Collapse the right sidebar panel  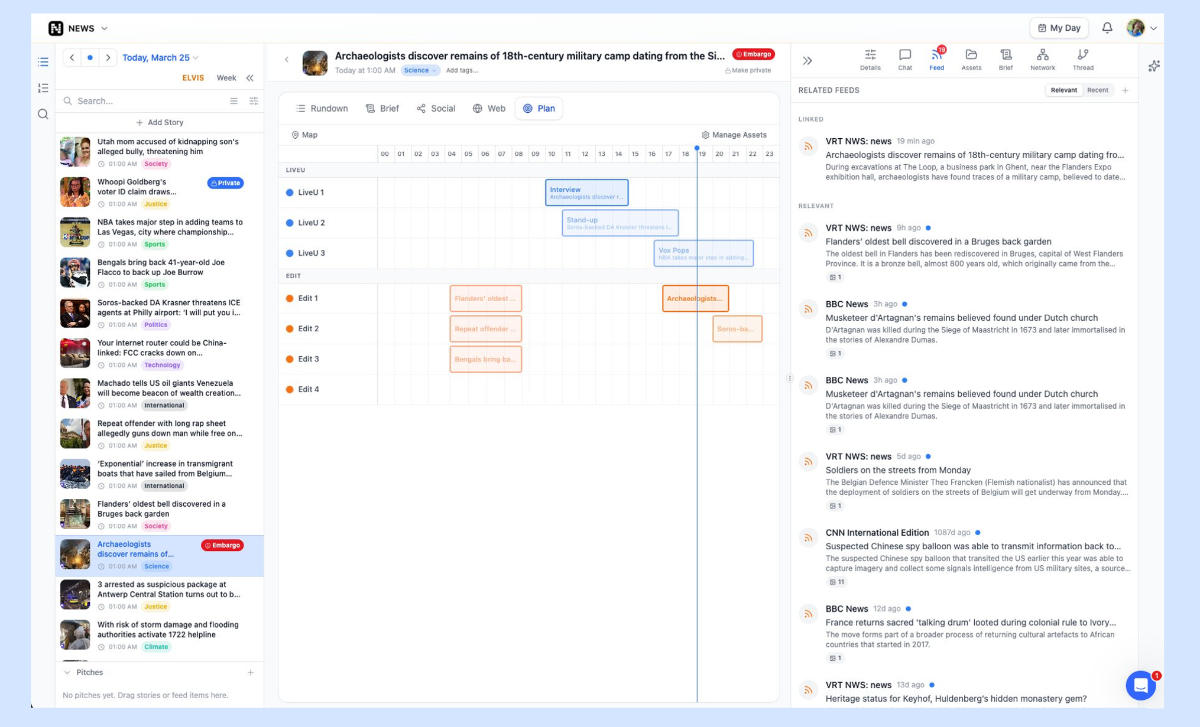coord(808,60)
